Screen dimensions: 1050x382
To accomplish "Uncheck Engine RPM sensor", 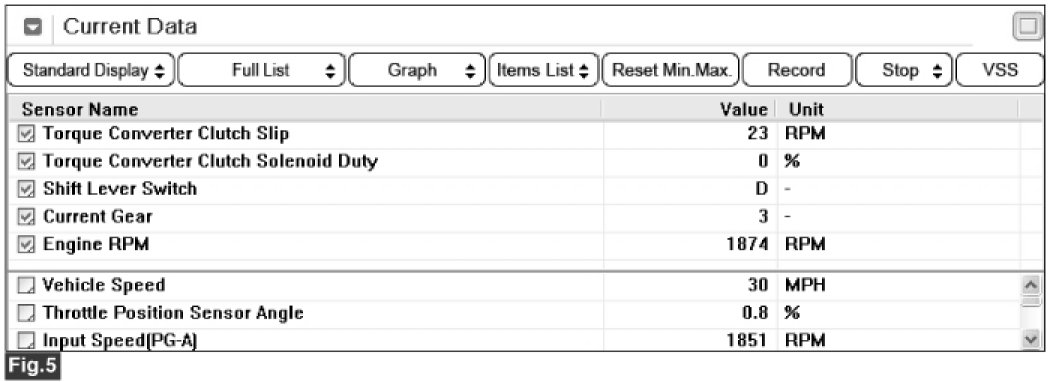I will pos(26,245).
